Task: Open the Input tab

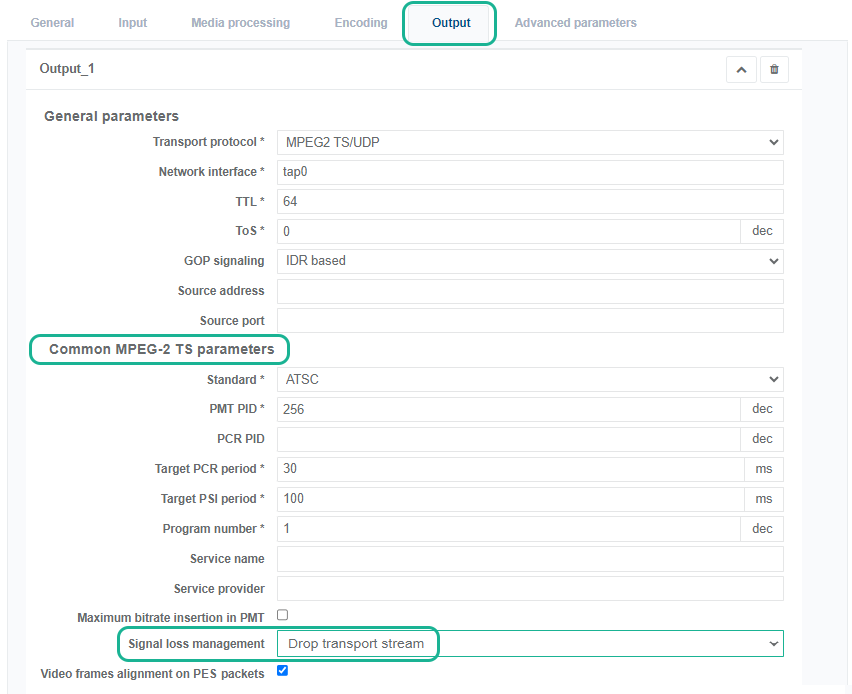Action: tap(132, 23)
